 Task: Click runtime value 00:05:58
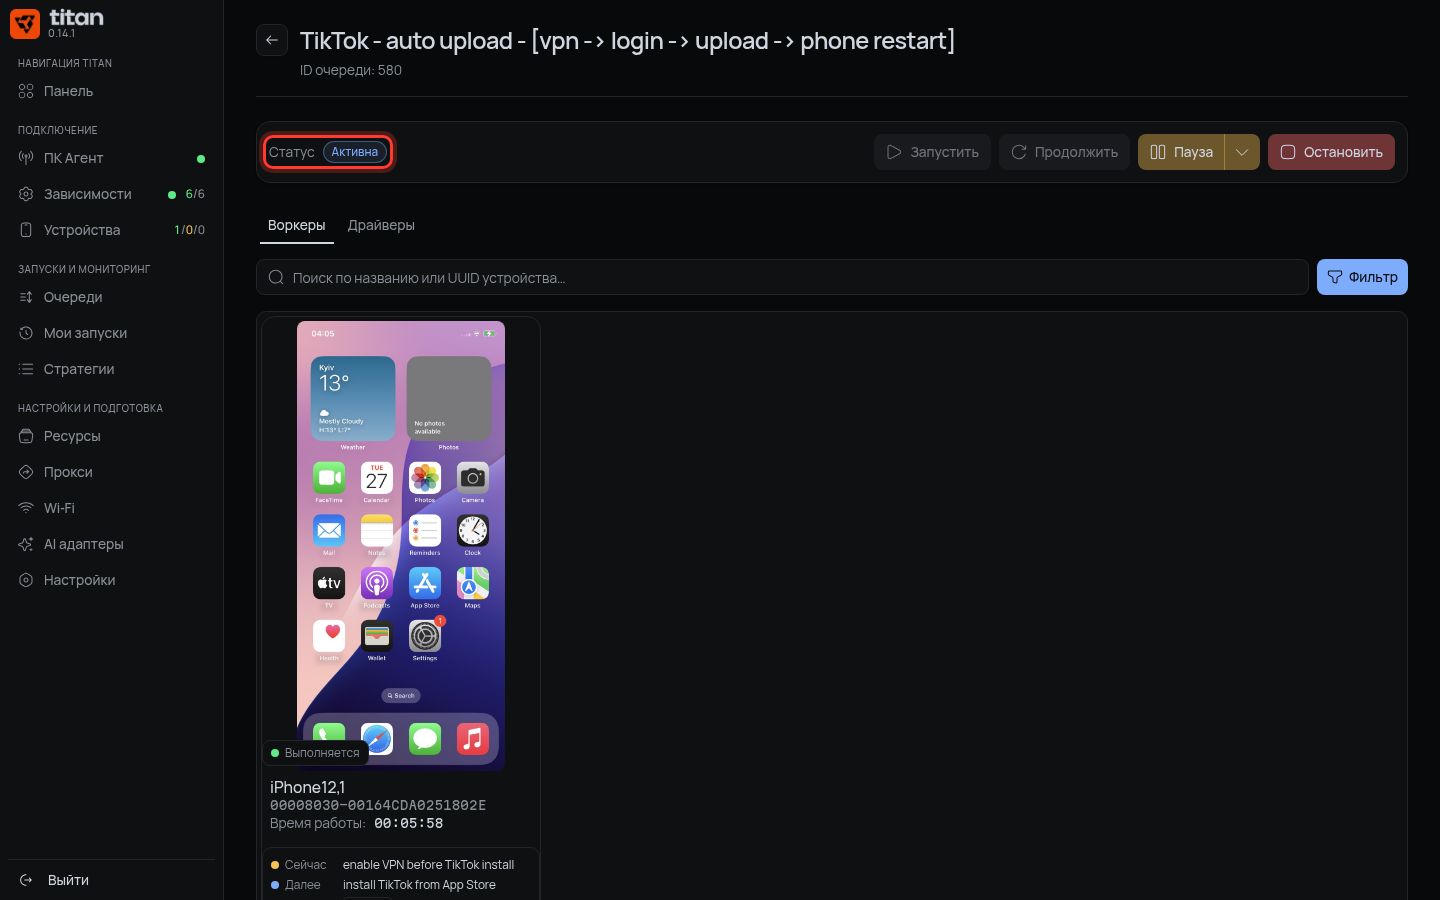click(x=409, y=823)
